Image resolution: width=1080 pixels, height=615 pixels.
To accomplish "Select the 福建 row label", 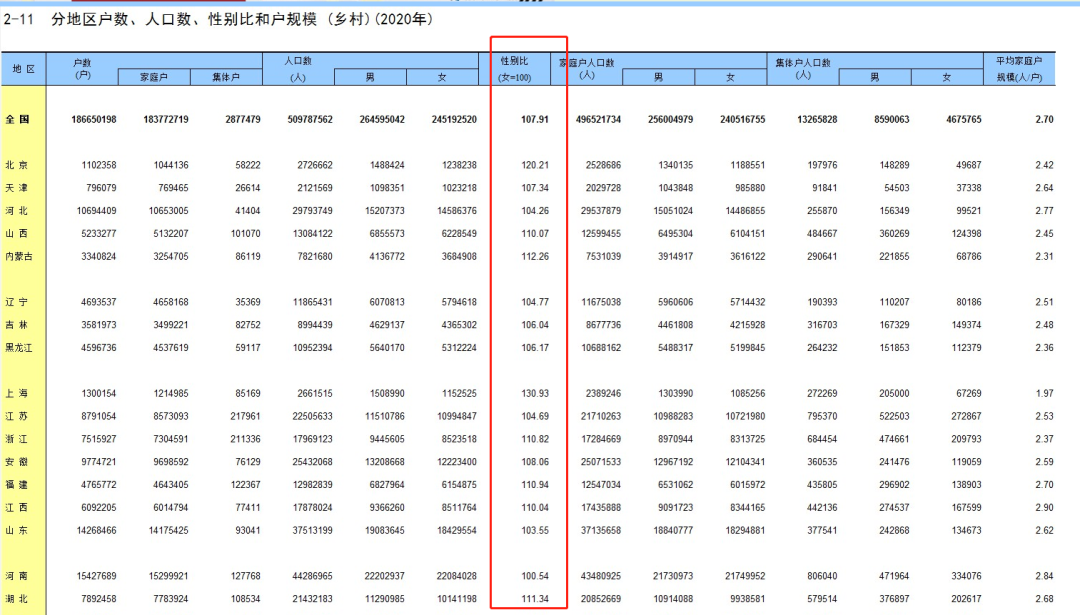I will point(17,484).
